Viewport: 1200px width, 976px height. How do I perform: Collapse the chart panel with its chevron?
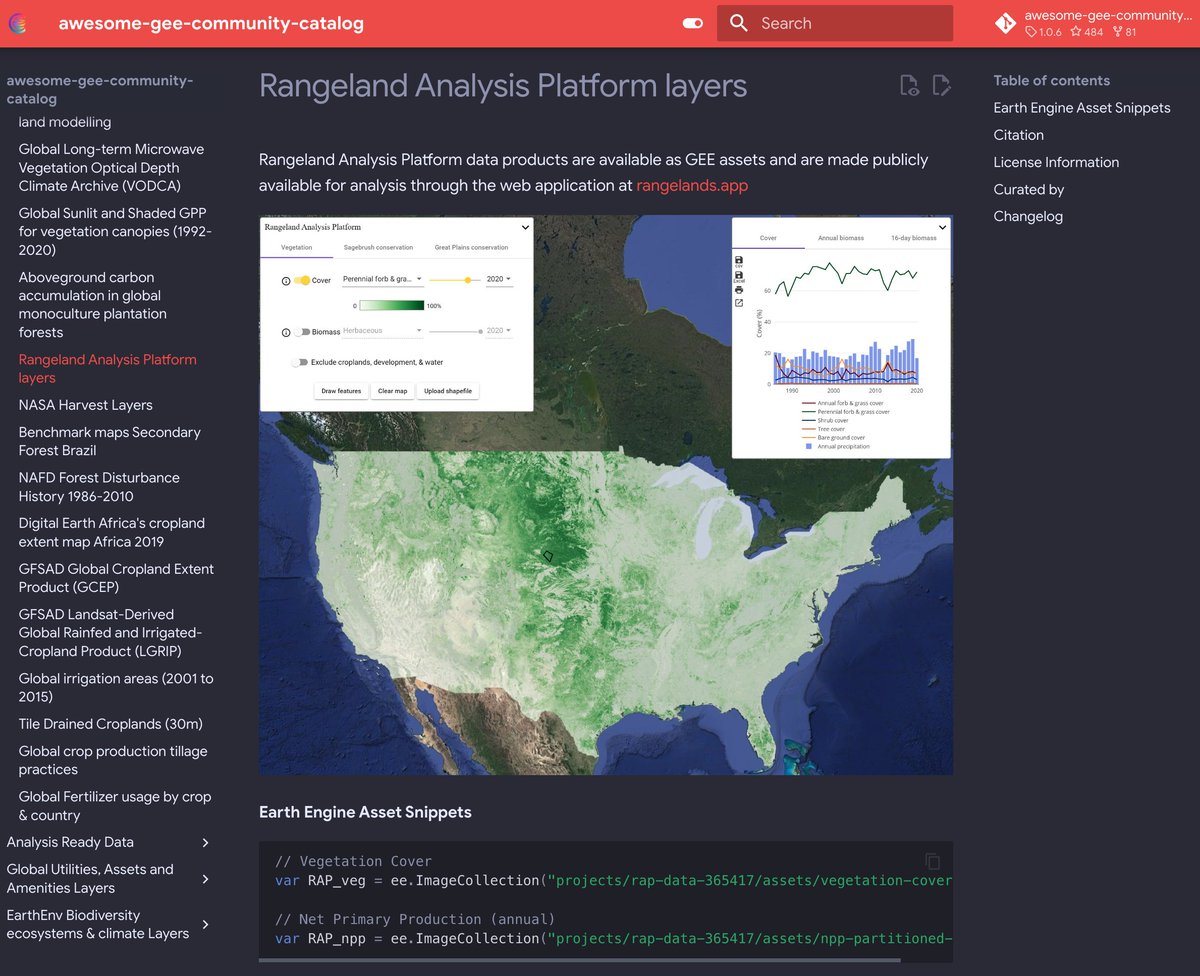pos(942,228)
